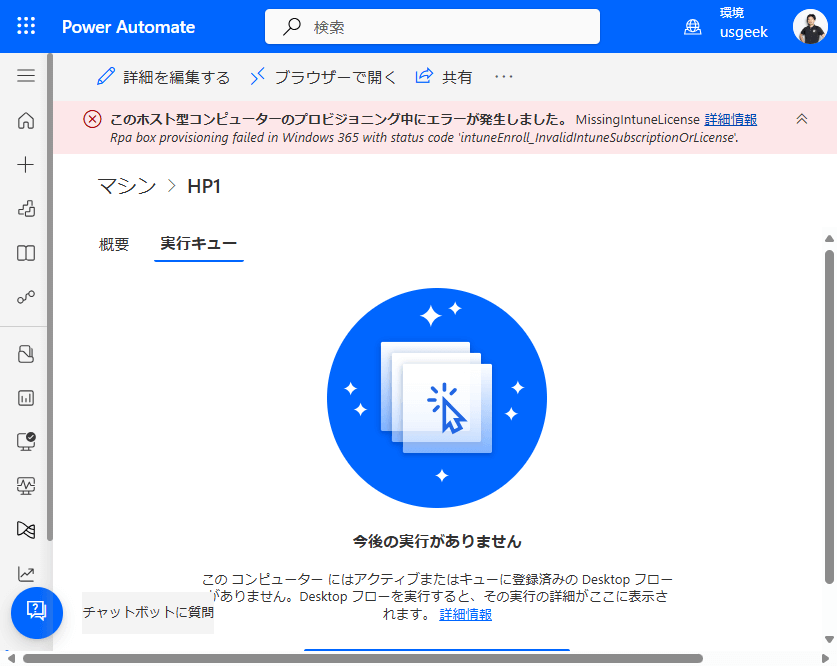
Task: Open the Machines monitor icon with checkmark
Action: click(x=26, y=441)
